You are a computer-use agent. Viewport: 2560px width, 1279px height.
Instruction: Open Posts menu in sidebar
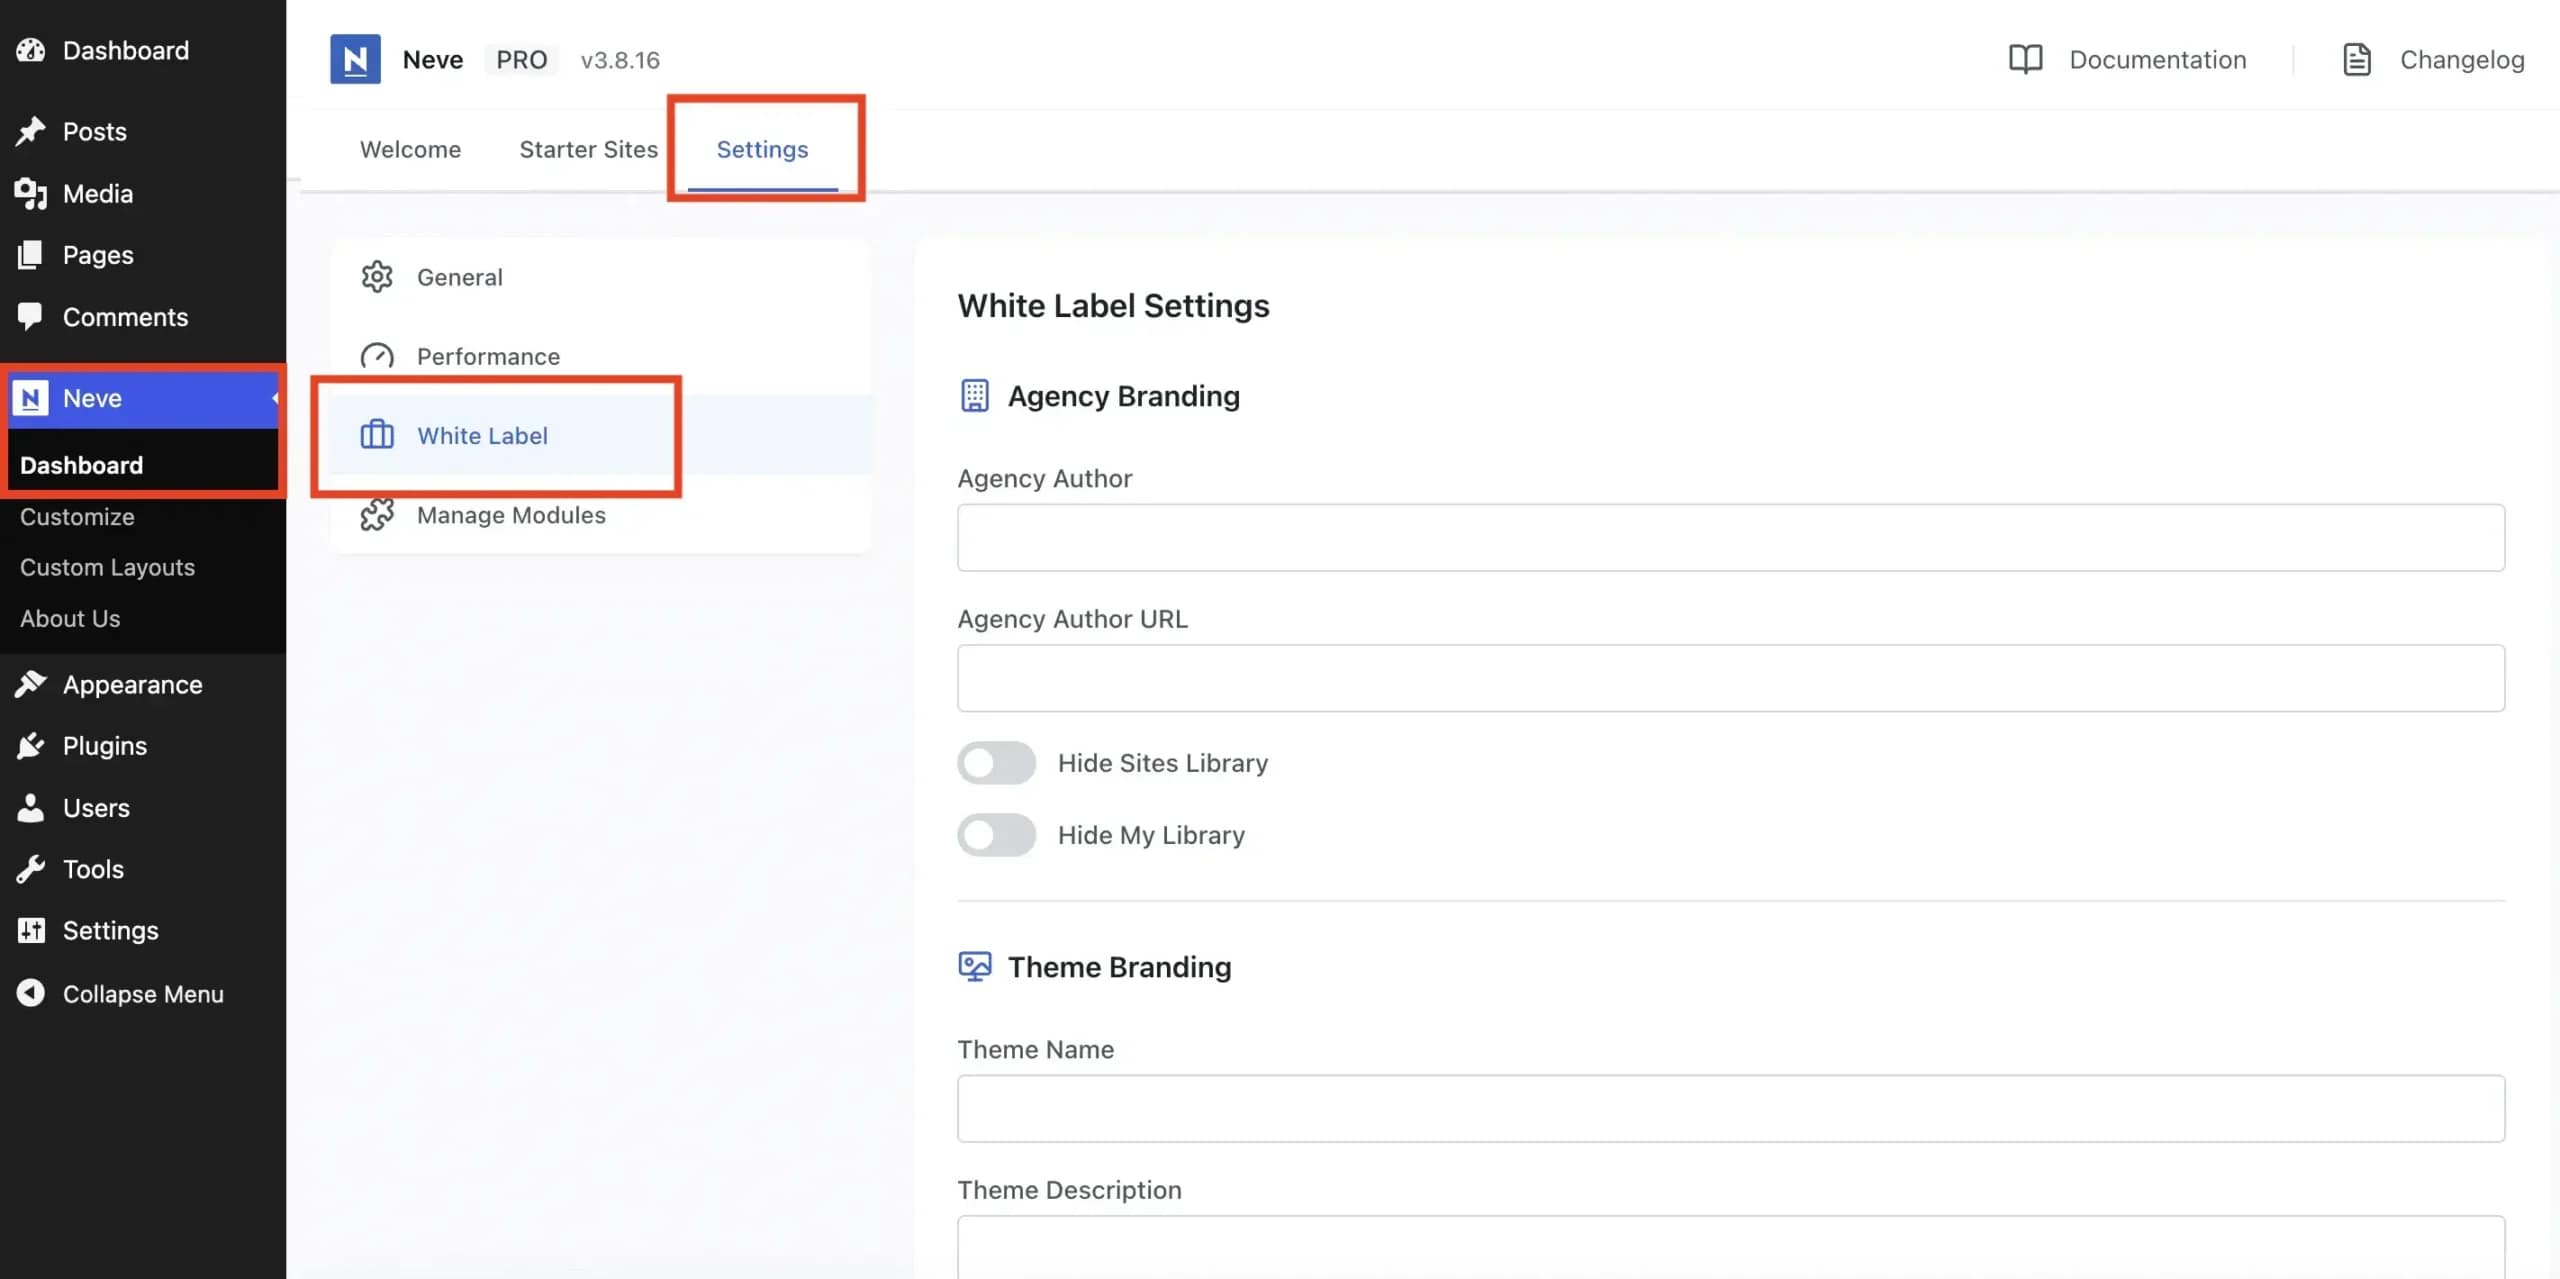pos(143,131)
